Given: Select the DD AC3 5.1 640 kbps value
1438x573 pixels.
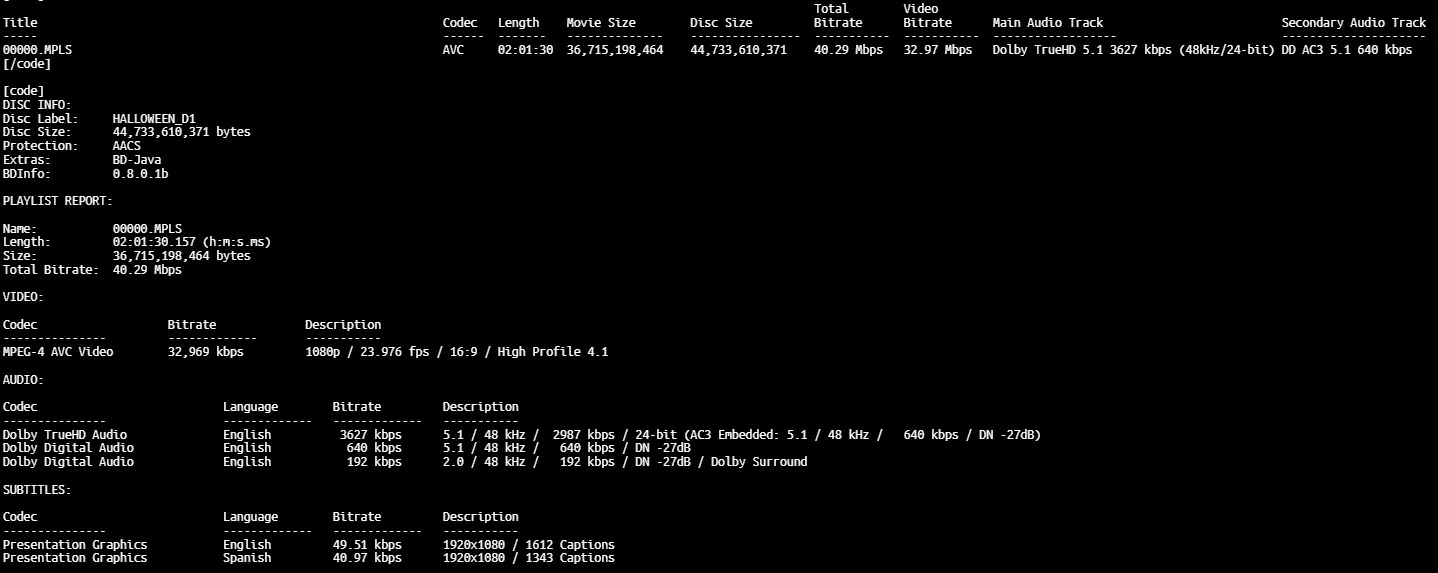Looking at the screenshot, I should click(x=1347, y=50).
